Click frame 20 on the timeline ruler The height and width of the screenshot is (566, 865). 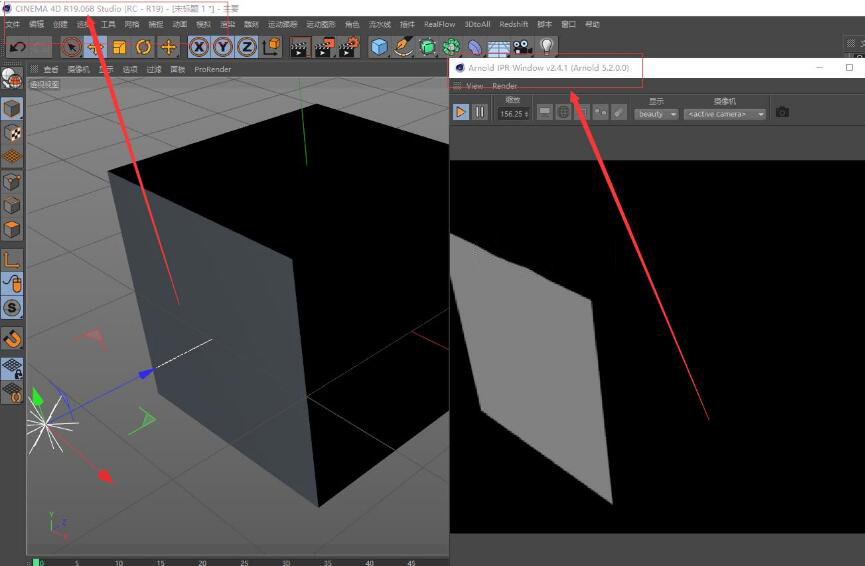click(x=202, y=563)
